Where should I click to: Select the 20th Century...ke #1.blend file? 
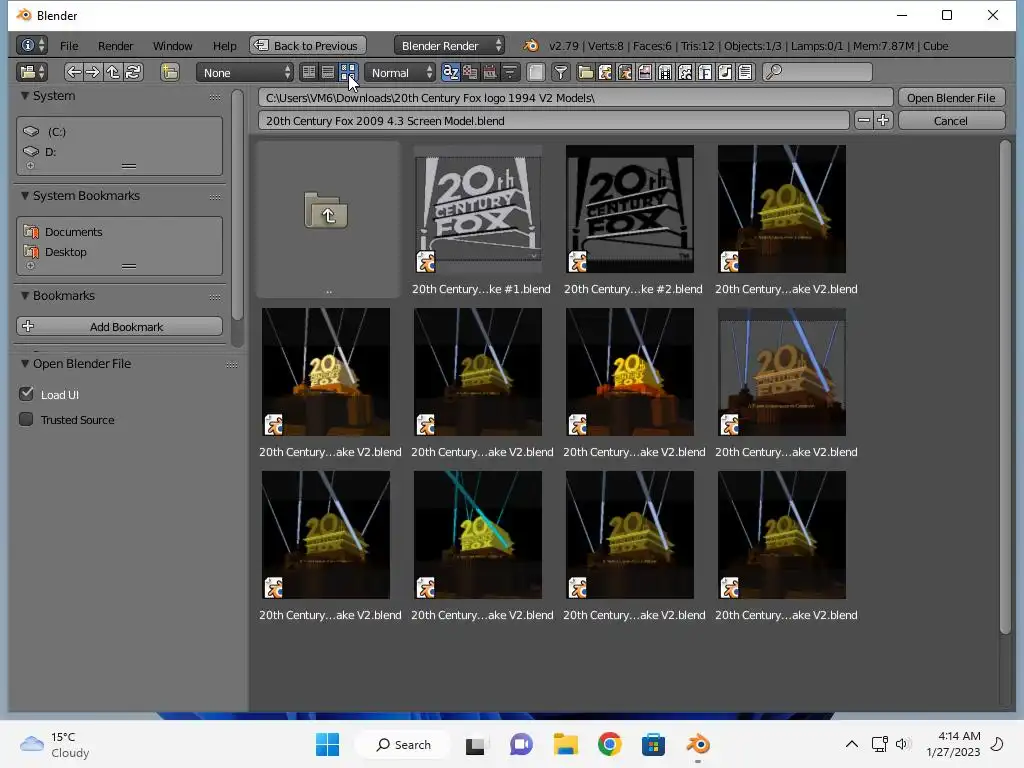pyautogui.click(x=481, y=219)
